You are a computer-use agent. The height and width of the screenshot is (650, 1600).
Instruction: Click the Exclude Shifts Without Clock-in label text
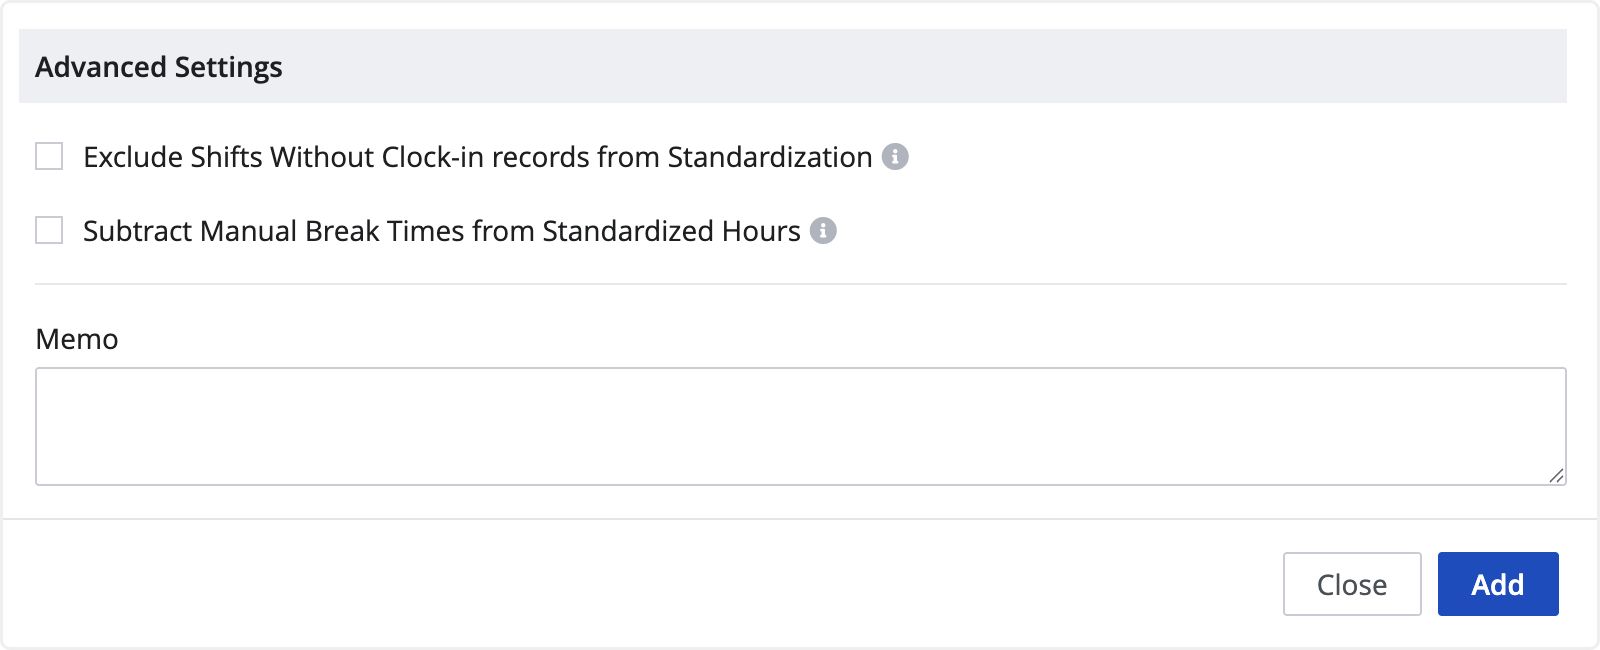(x=477, y=157)
